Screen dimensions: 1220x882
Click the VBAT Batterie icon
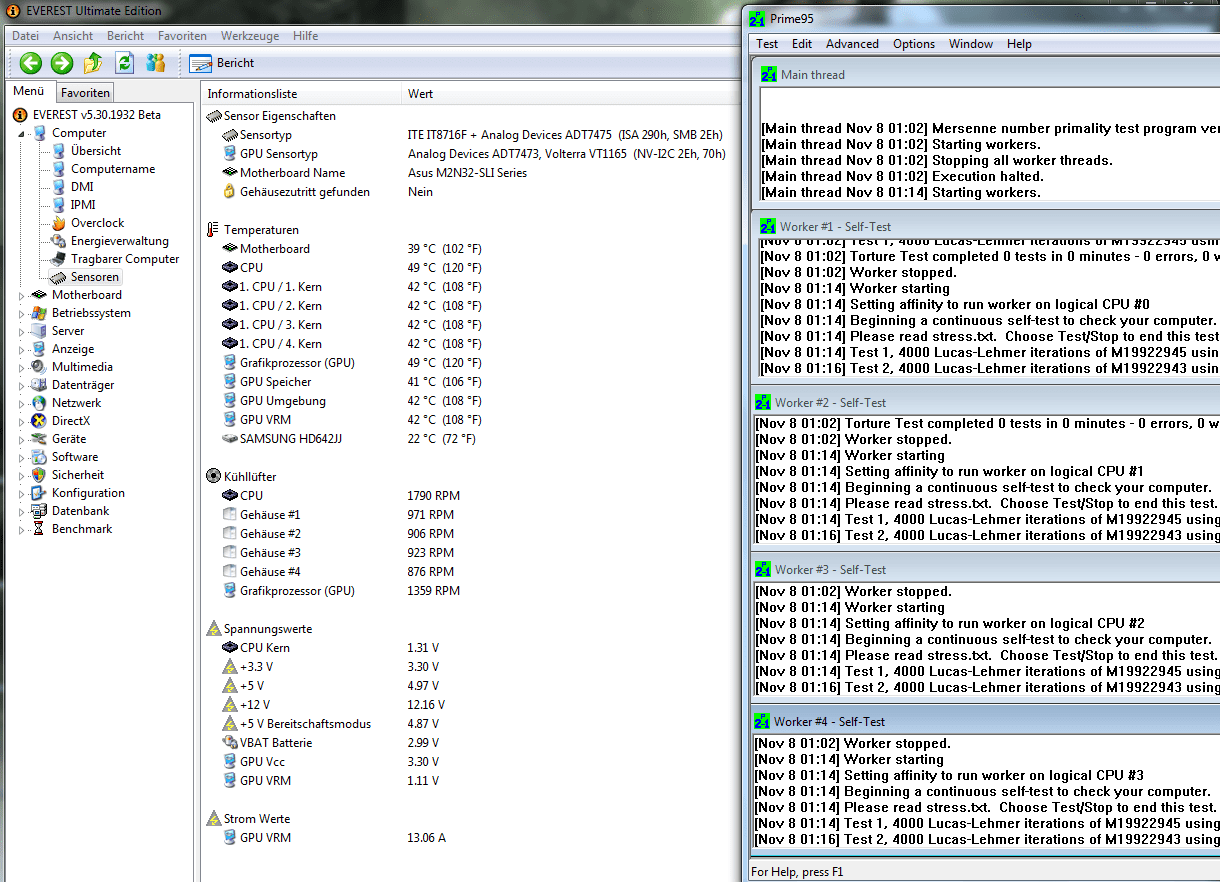pos(230,743)
